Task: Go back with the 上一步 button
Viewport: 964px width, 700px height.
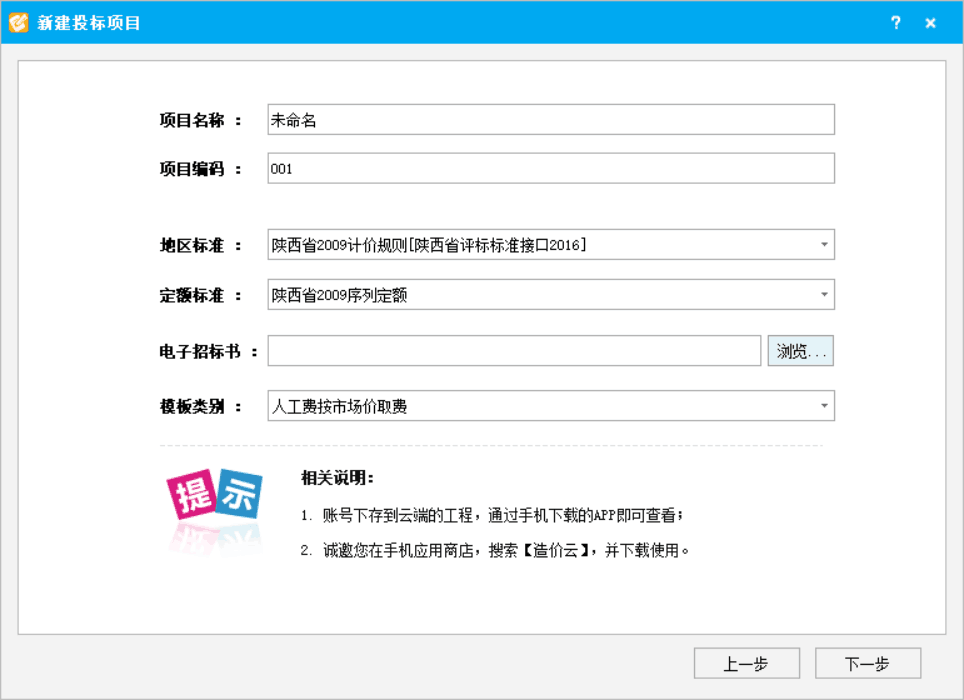Action: pyautogui.click(x=746, y=664)
